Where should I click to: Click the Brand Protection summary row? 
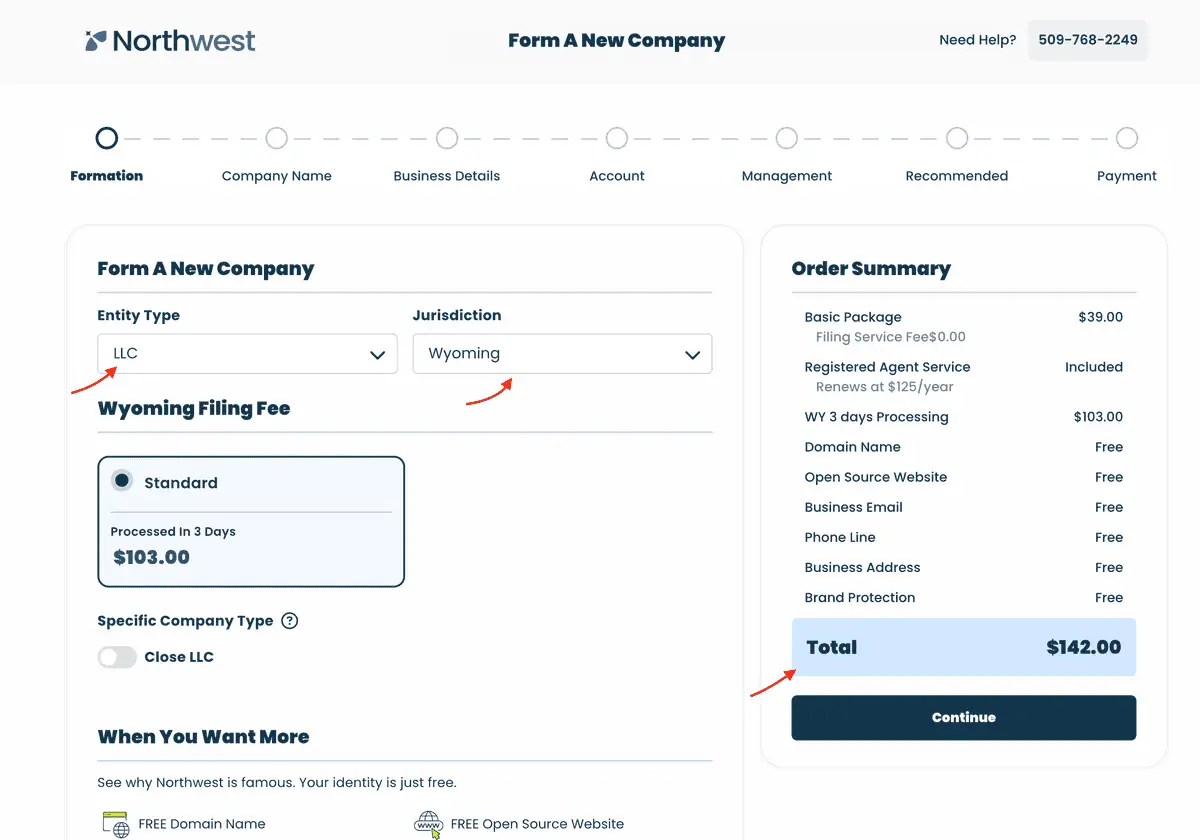point(964,597)
